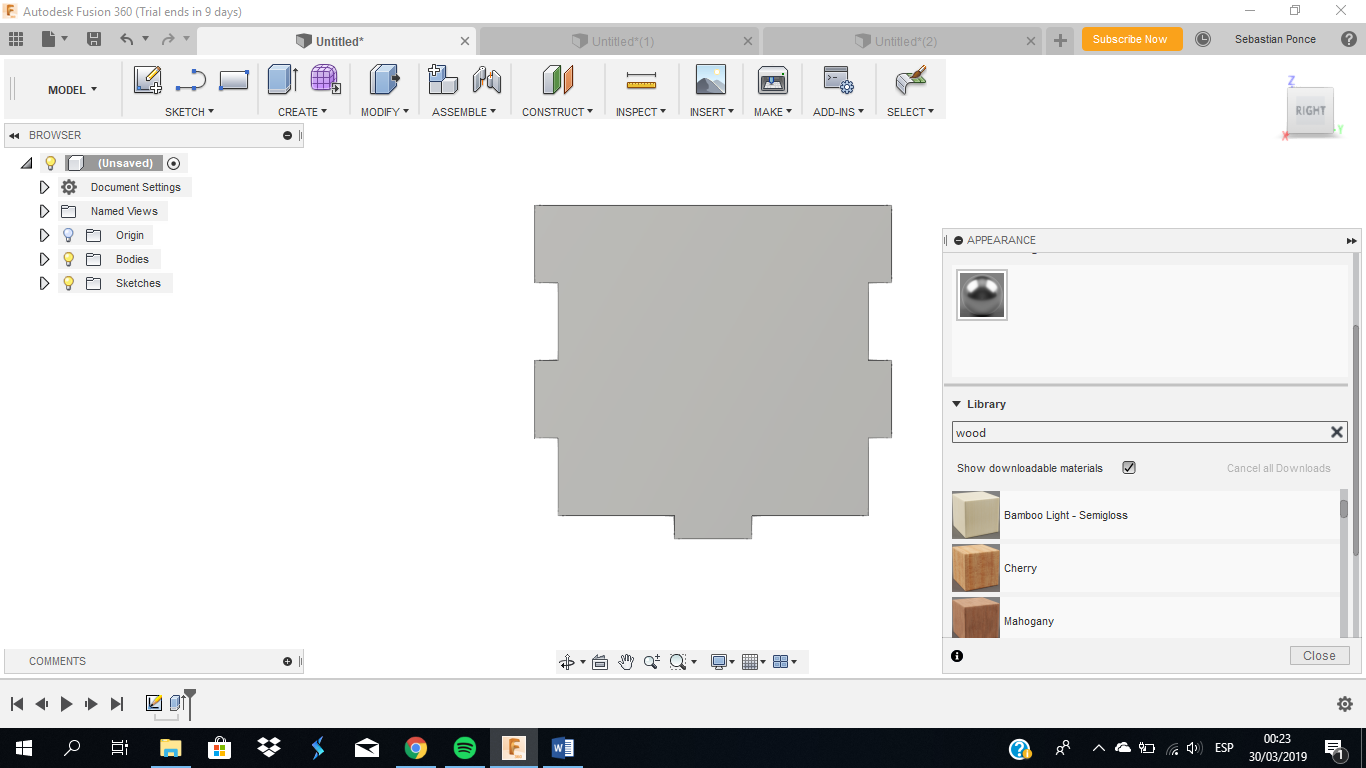
Task: Select the Rectangle sketch tool
Action: click(x=234, y=80)
